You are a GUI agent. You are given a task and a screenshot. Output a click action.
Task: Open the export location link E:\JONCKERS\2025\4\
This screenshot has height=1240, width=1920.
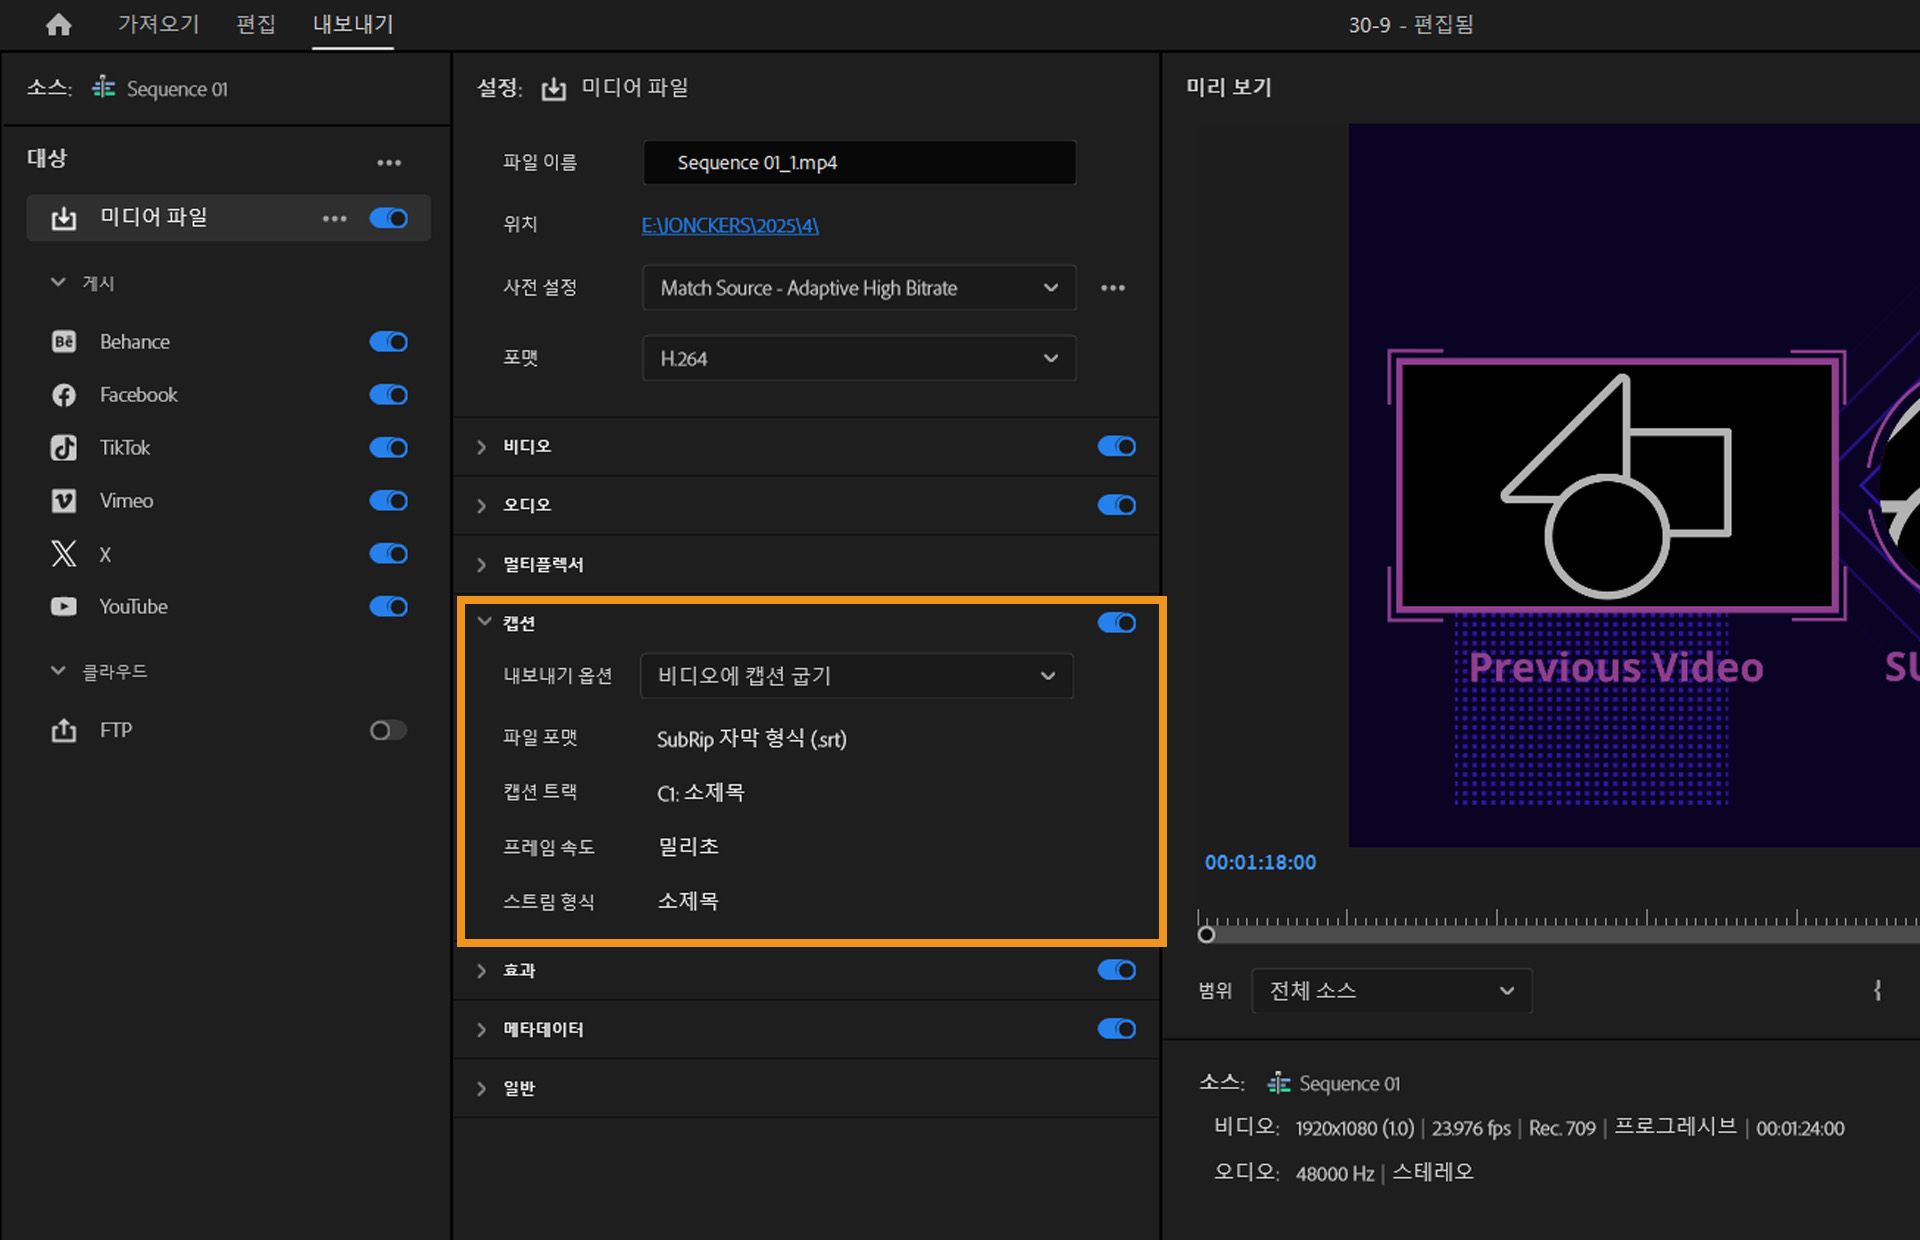(728, 225)
